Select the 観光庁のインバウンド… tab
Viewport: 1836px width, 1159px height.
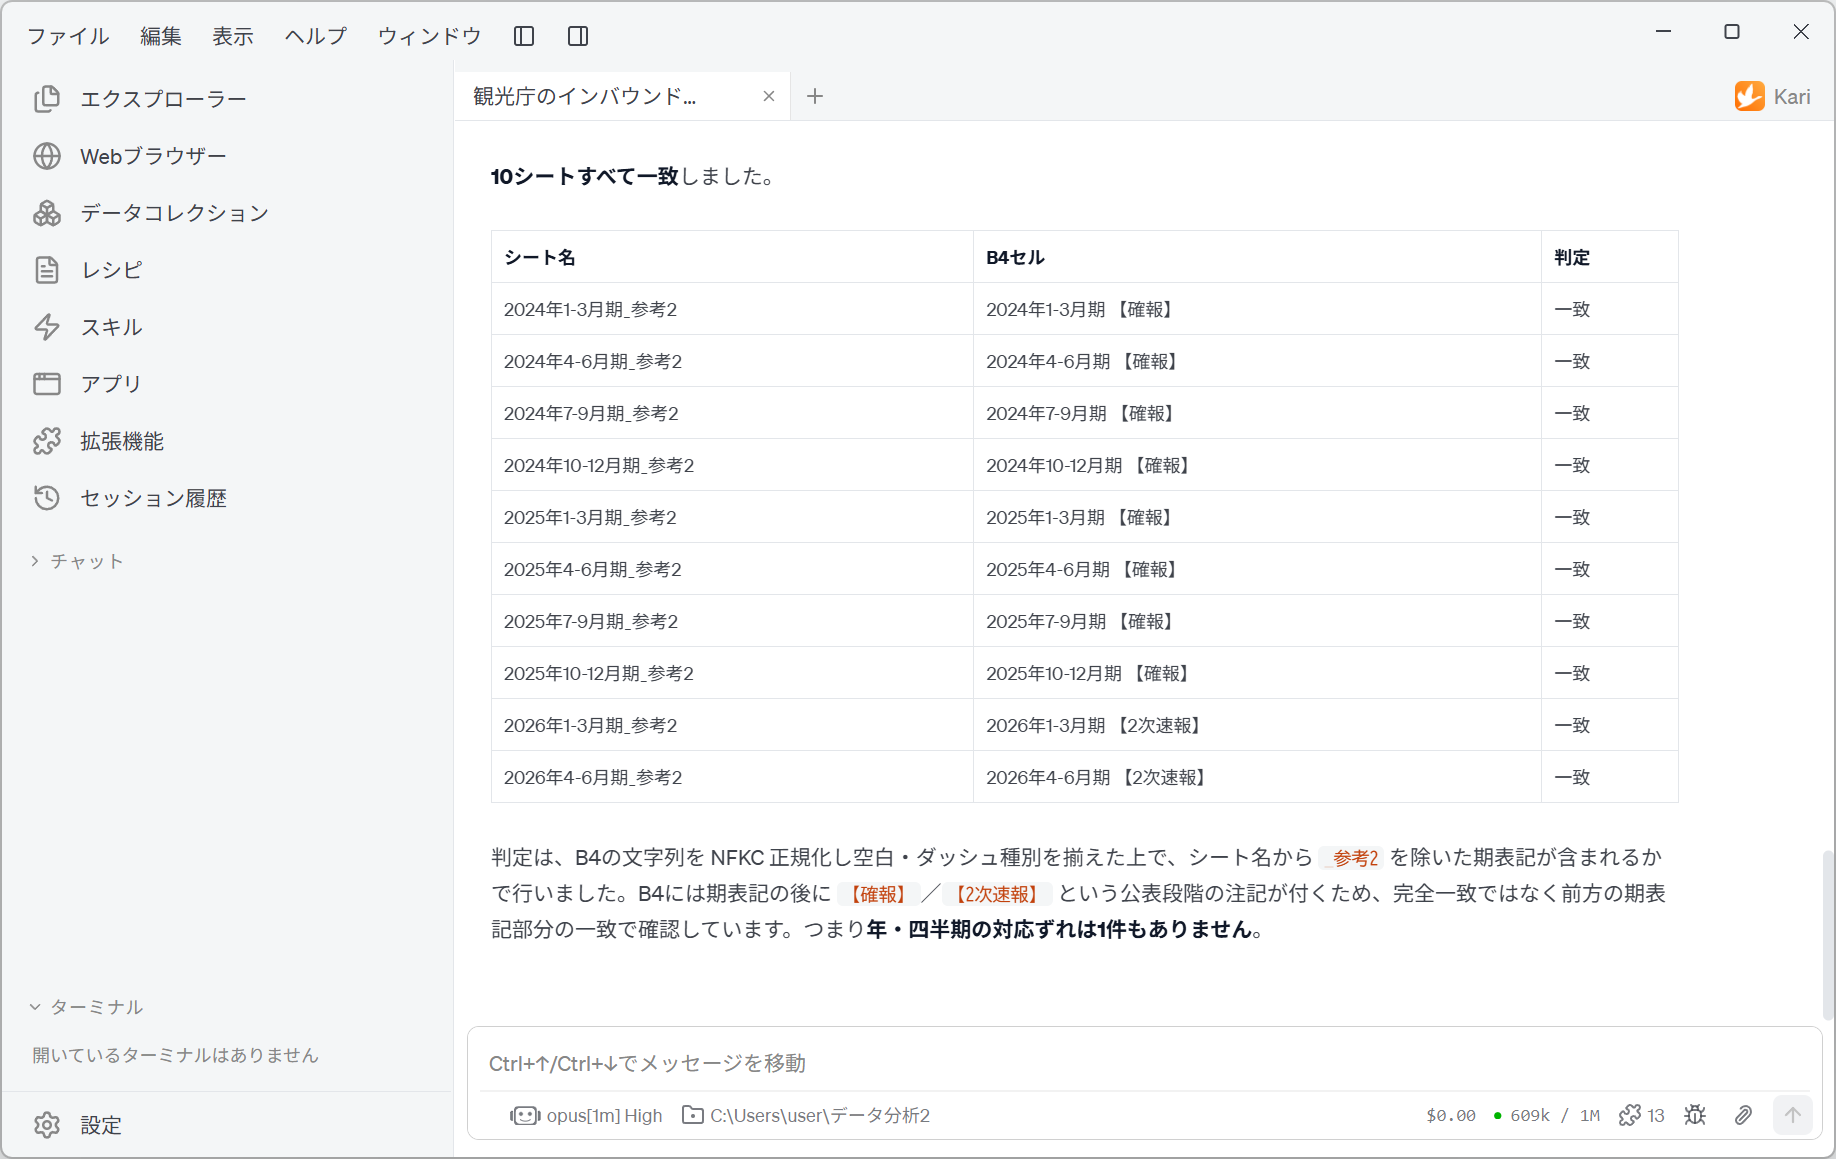pos(622,96)
